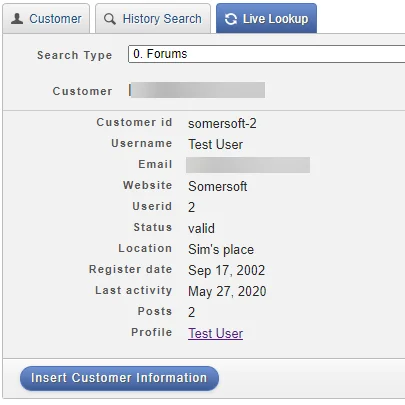Click the May 27, 2020 last activity date
Screen dimensions: 405x405
click(x=227, y=291)
